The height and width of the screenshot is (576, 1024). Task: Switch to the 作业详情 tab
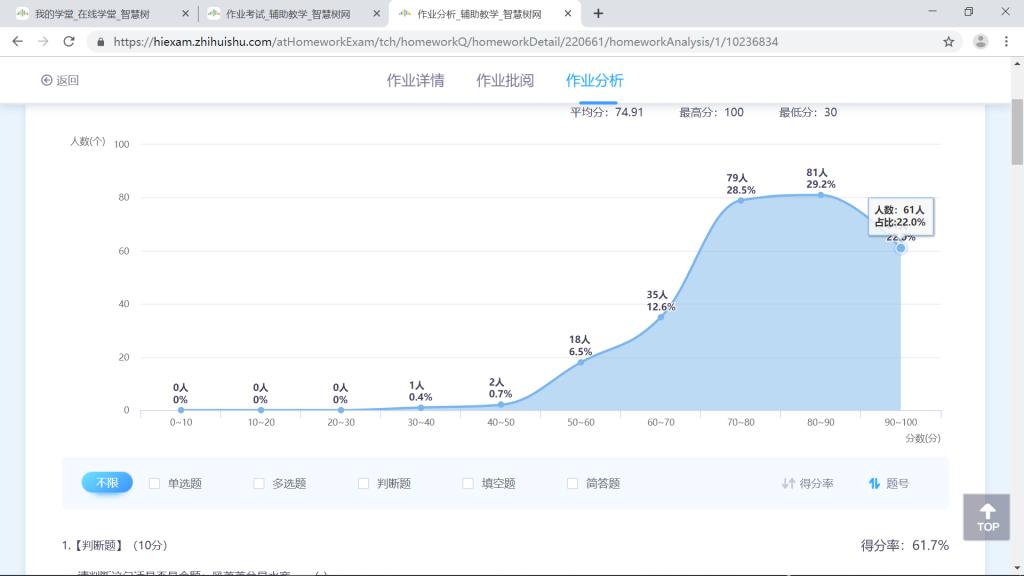[415, 81]
